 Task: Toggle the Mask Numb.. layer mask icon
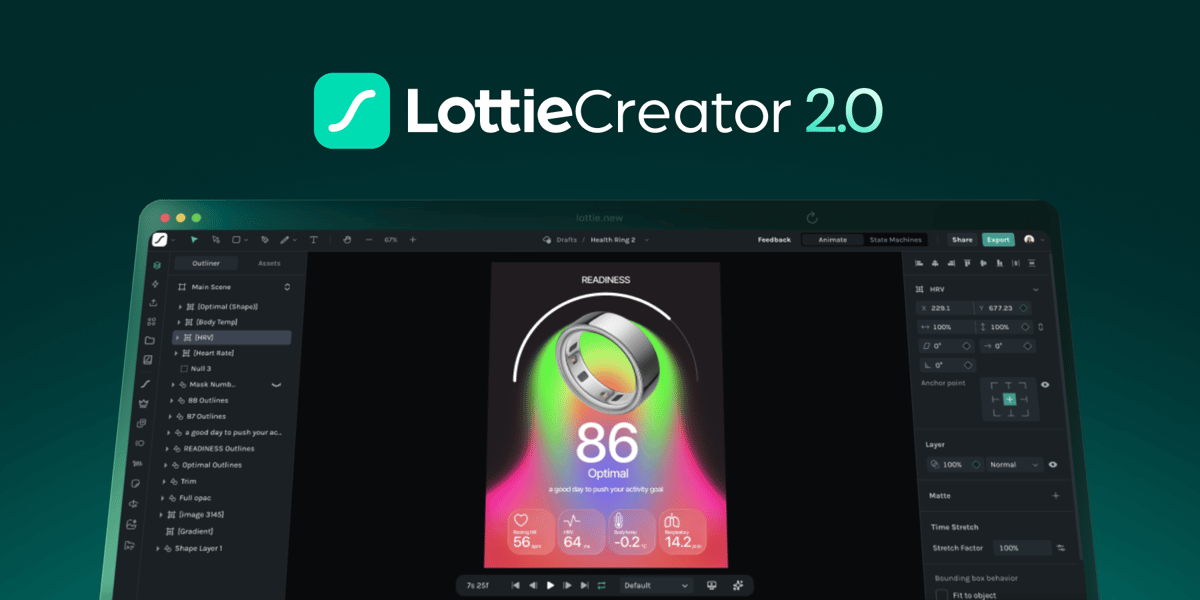click(277, 384)
